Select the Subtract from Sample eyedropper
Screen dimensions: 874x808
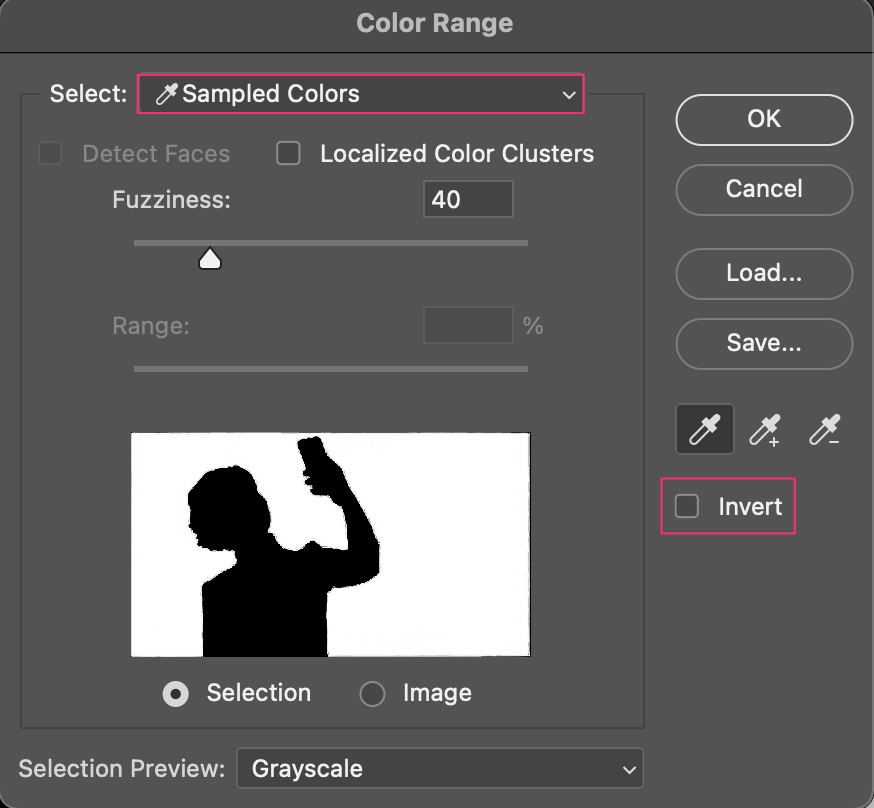[x=825, y=430]
